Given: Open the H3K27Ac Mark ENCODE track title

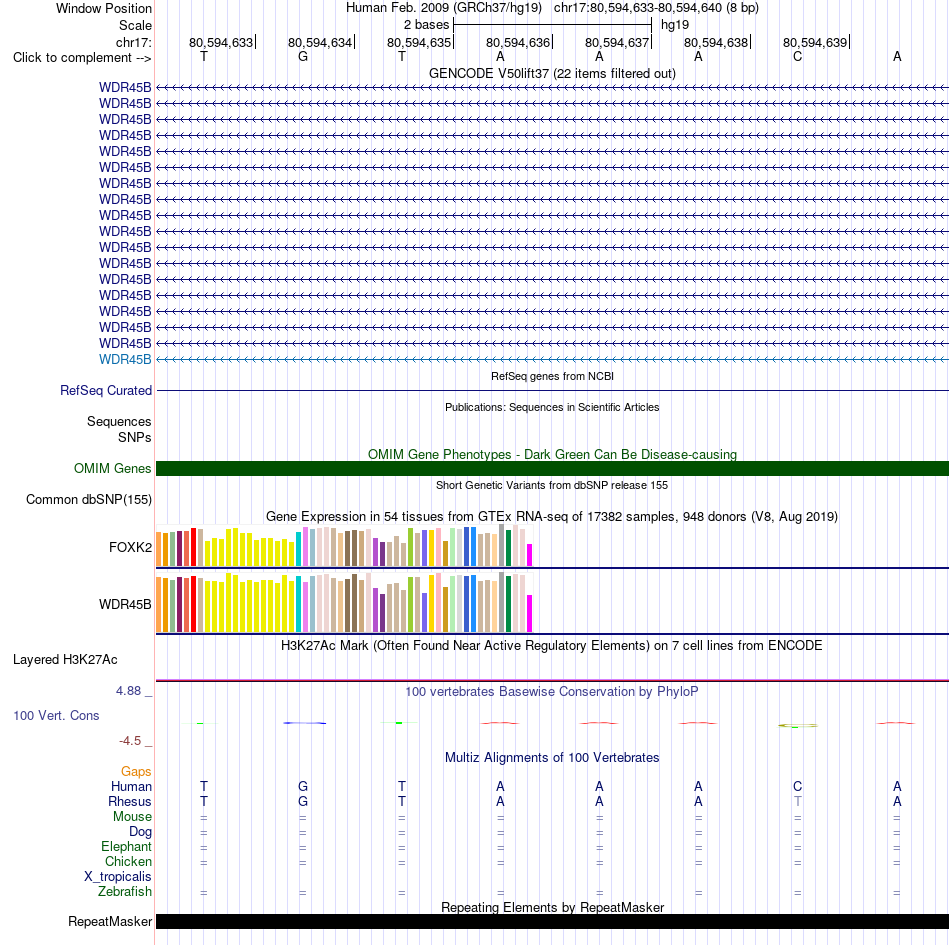Looking at the screenshot, I should click(x=552, y=646).
